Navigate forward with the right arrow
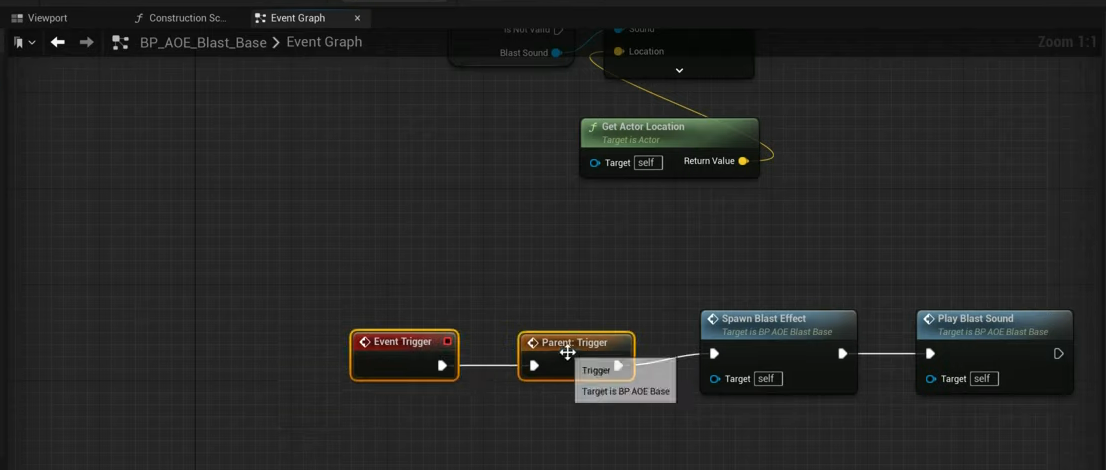 (x=86, y=42)
